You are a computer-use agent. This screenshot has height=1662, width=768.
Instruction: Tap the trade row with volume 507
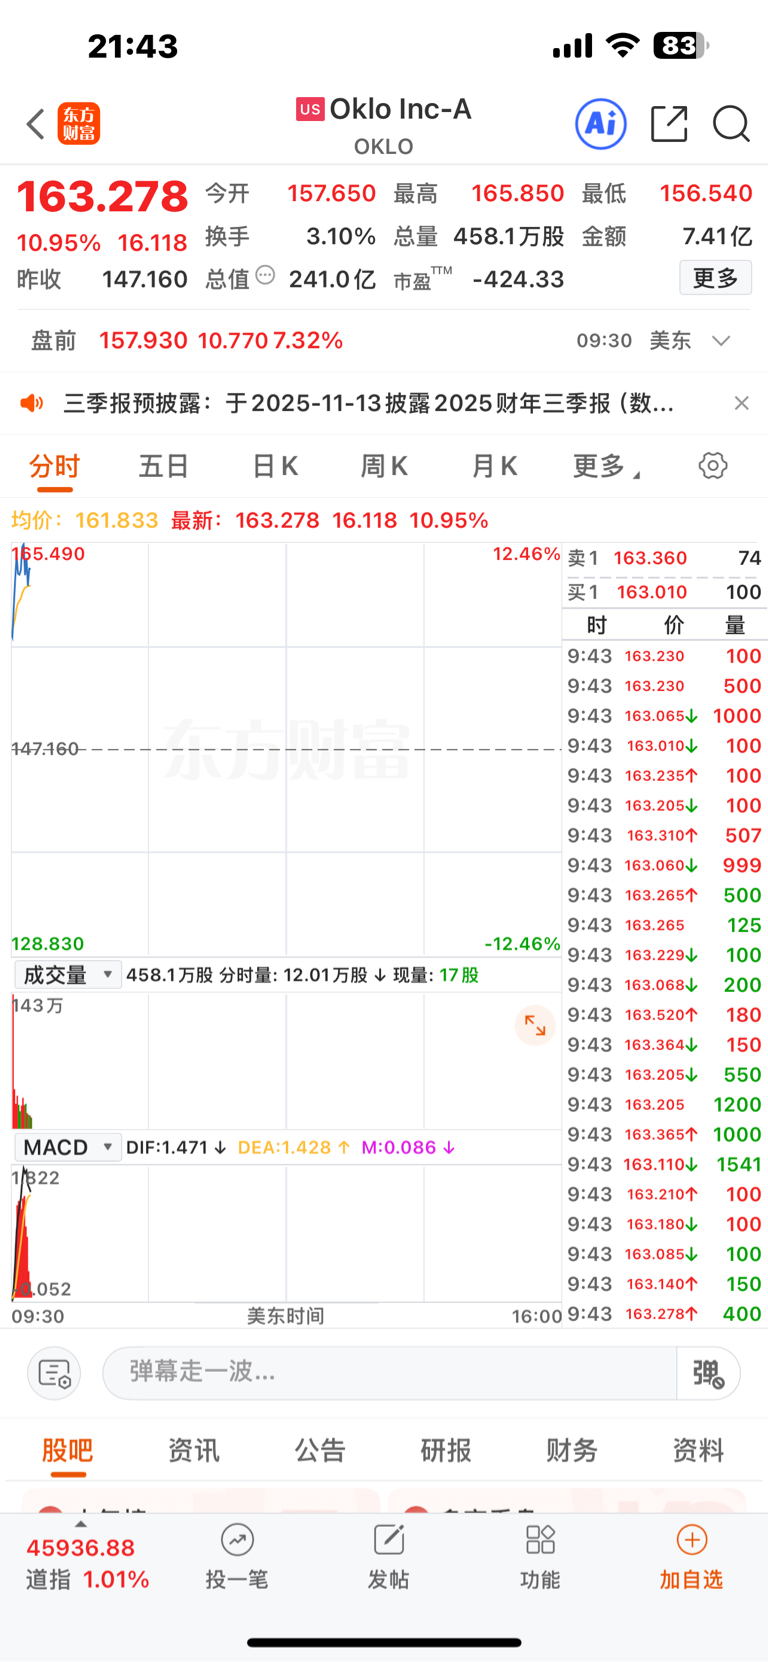[665, 835]
